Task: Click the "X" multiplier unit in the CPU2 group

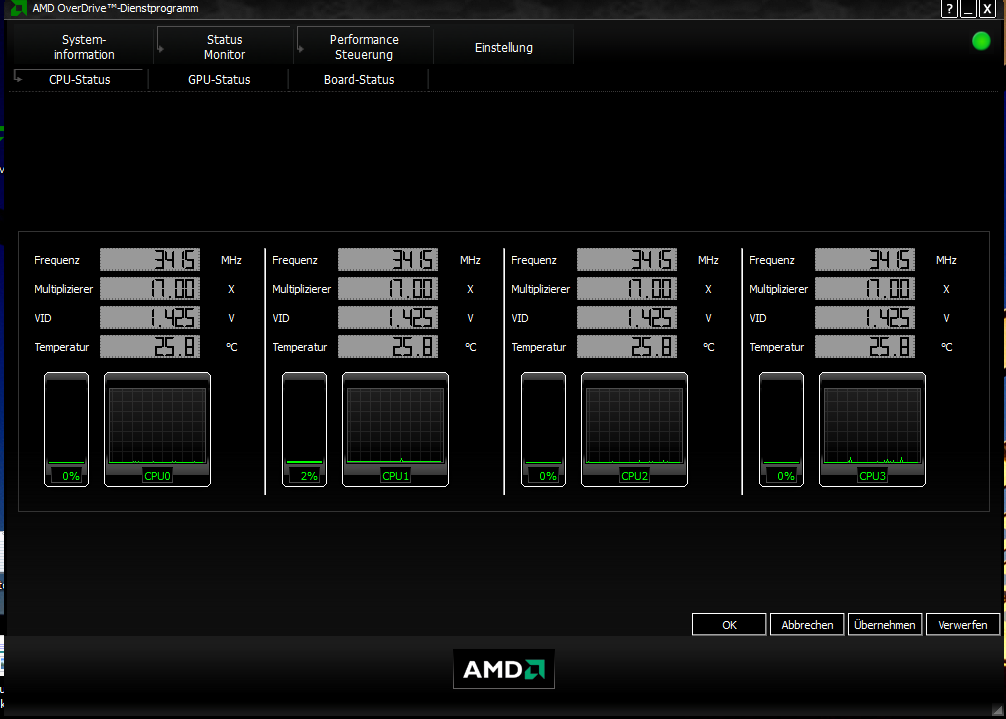Action: pyautogui.click(x=708, y=289)
